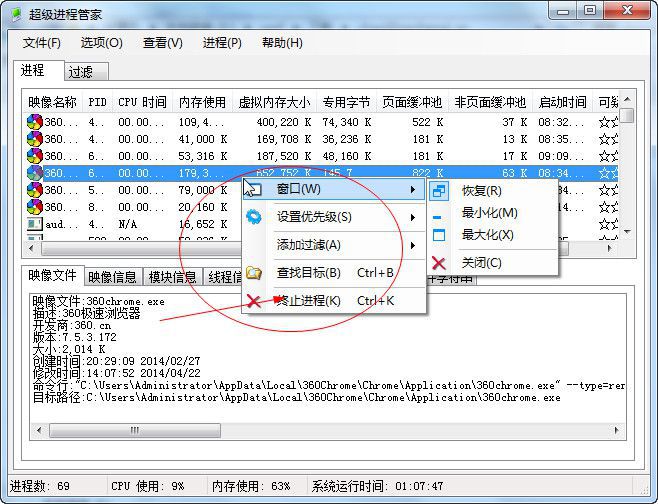This screenshot has width=658, height=504.
Task: Expand the 窗口(W) submenu arrow
Action: (413, 190)
